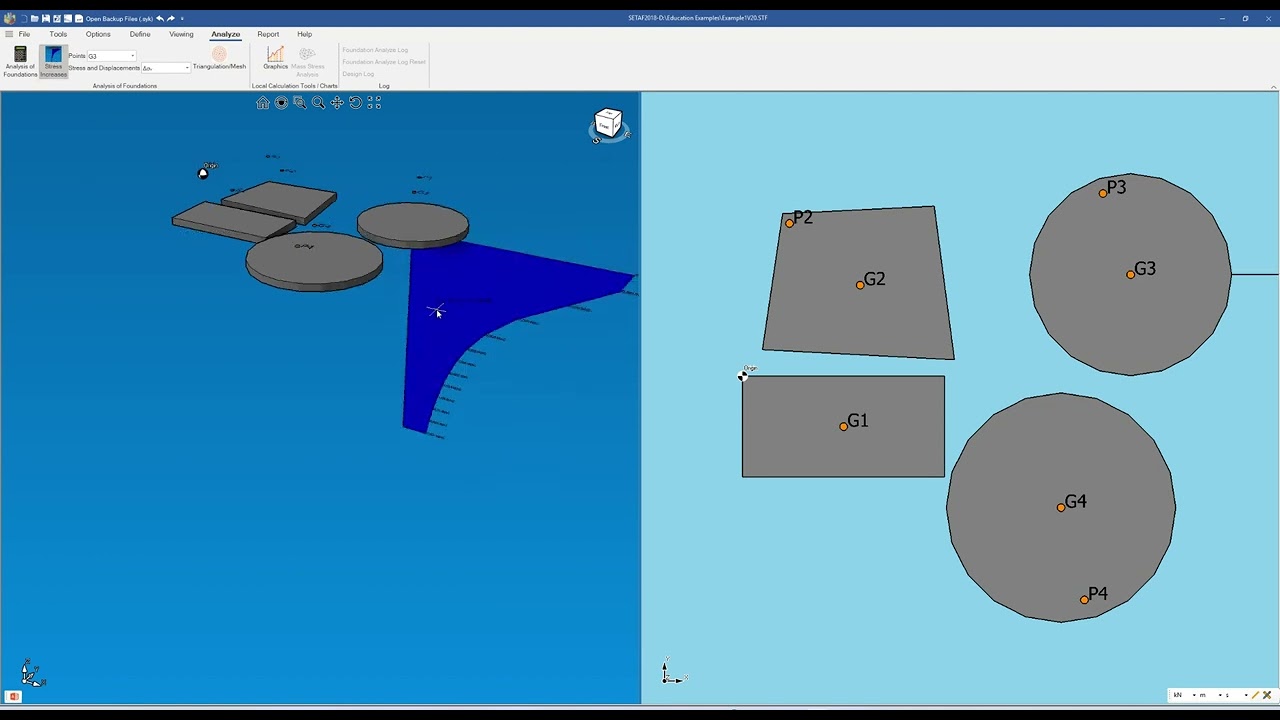The image size is (1280, 720).
Task: Click the yellow line tool icon at bottom right
Action: (1255, 695)
